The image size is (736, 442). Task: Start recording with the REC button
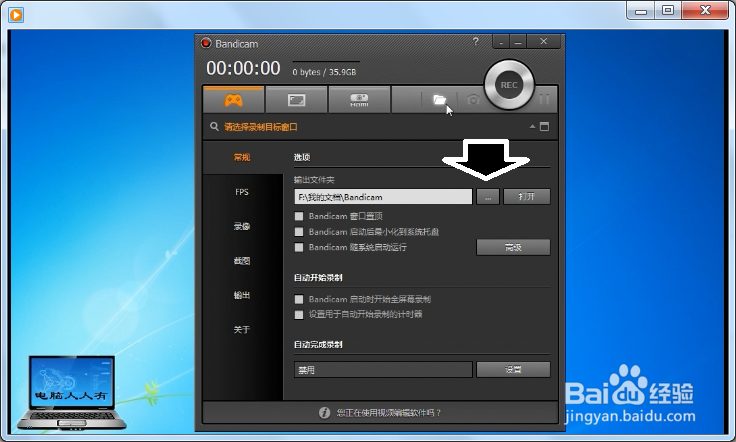509,85
